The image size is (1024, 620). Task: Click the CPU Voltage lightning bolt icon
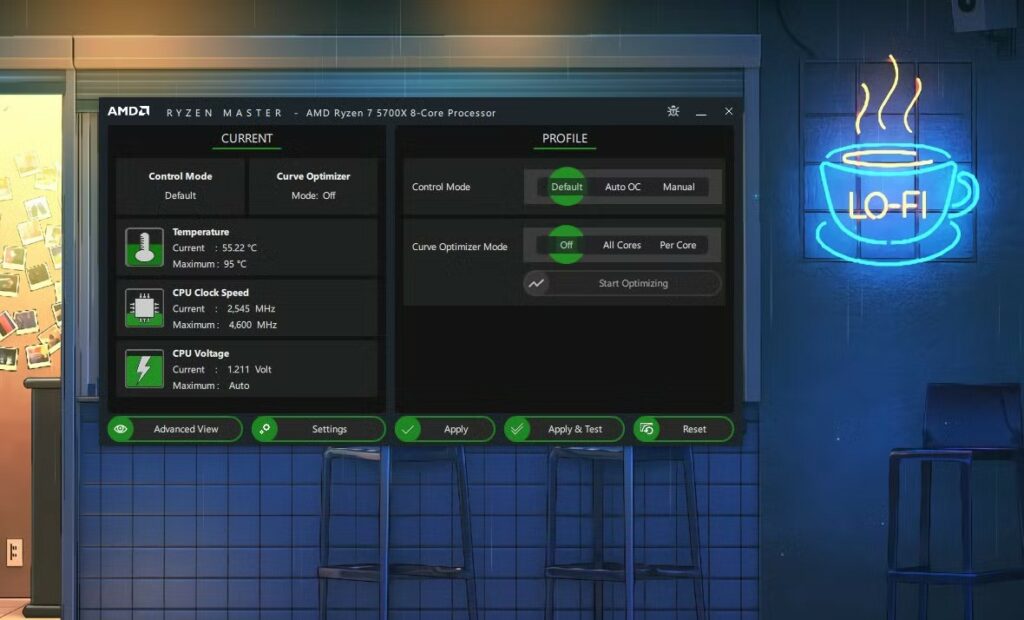[x=144, y=368]
